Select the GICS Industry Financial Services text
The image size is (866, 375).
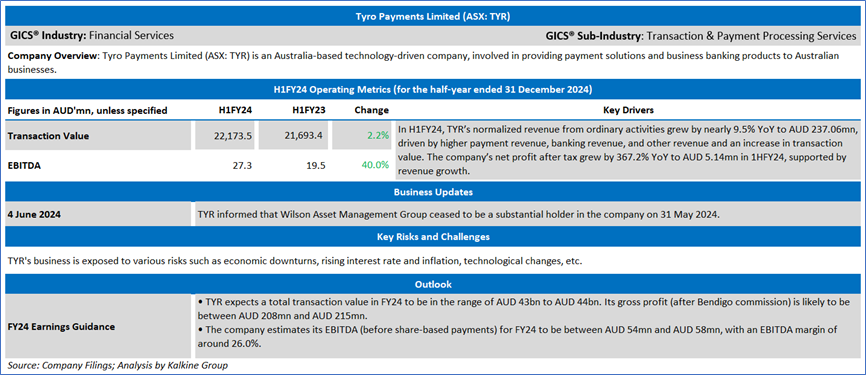point(92,36)
